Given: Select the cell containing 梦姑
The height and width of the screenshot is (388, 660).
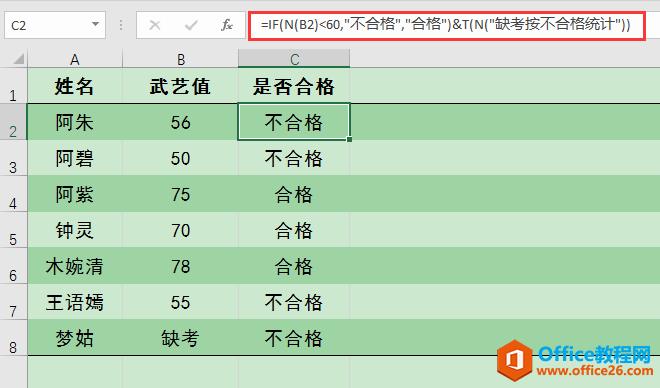Looking at the screenshot, I should tap(75, 338).
